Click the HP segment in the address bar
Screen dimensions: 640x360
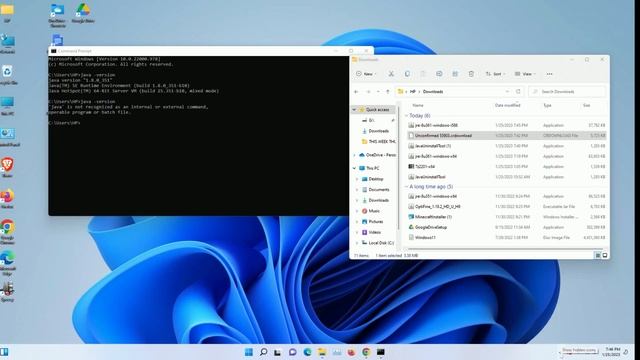point(413,92)
